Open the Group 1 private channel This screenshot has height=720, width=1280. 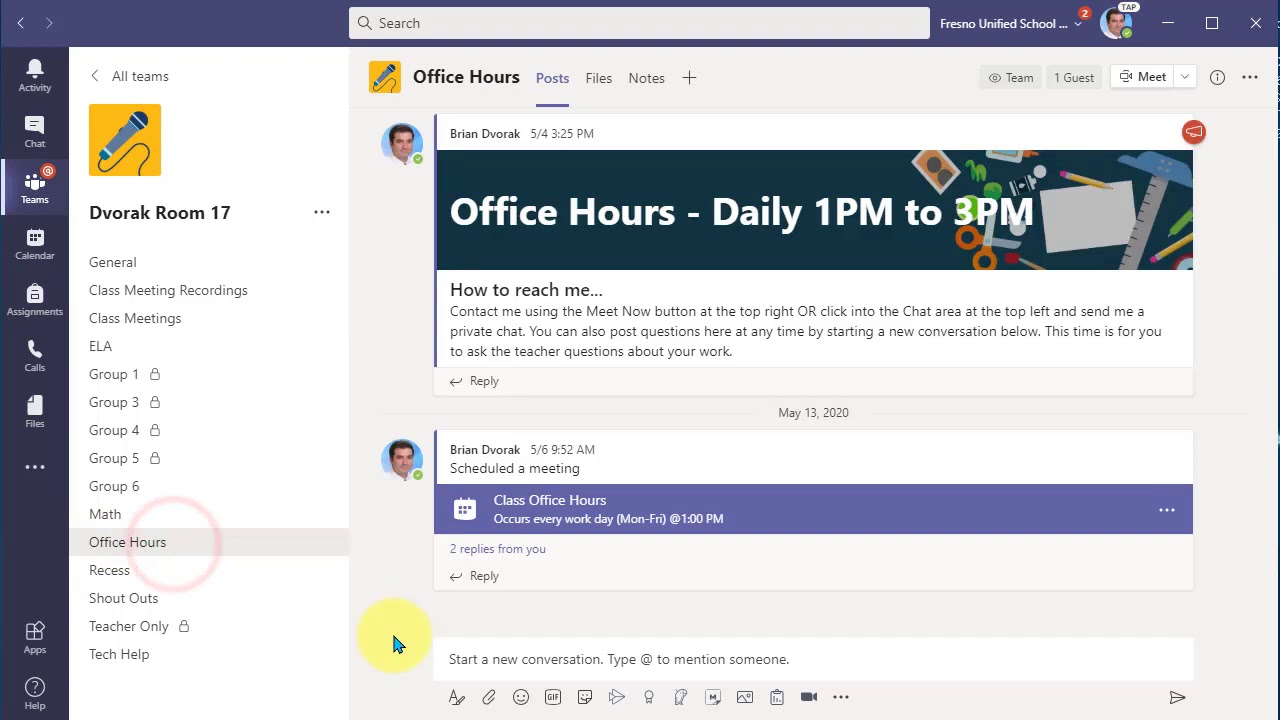click(114, 374)
